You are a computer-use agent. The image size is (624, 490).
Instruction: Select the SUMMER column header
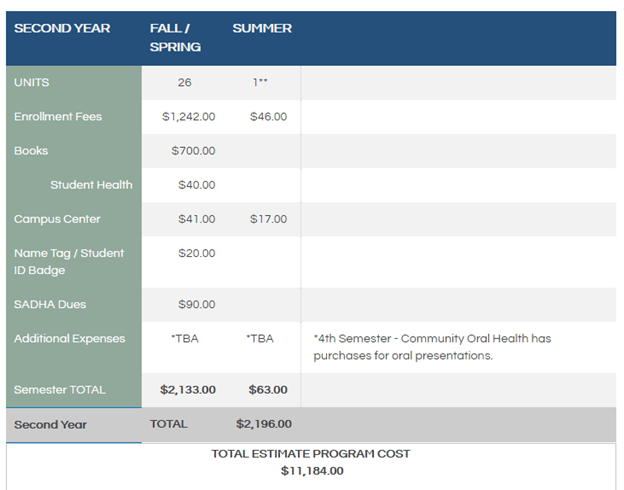click(x=262, y=29)
